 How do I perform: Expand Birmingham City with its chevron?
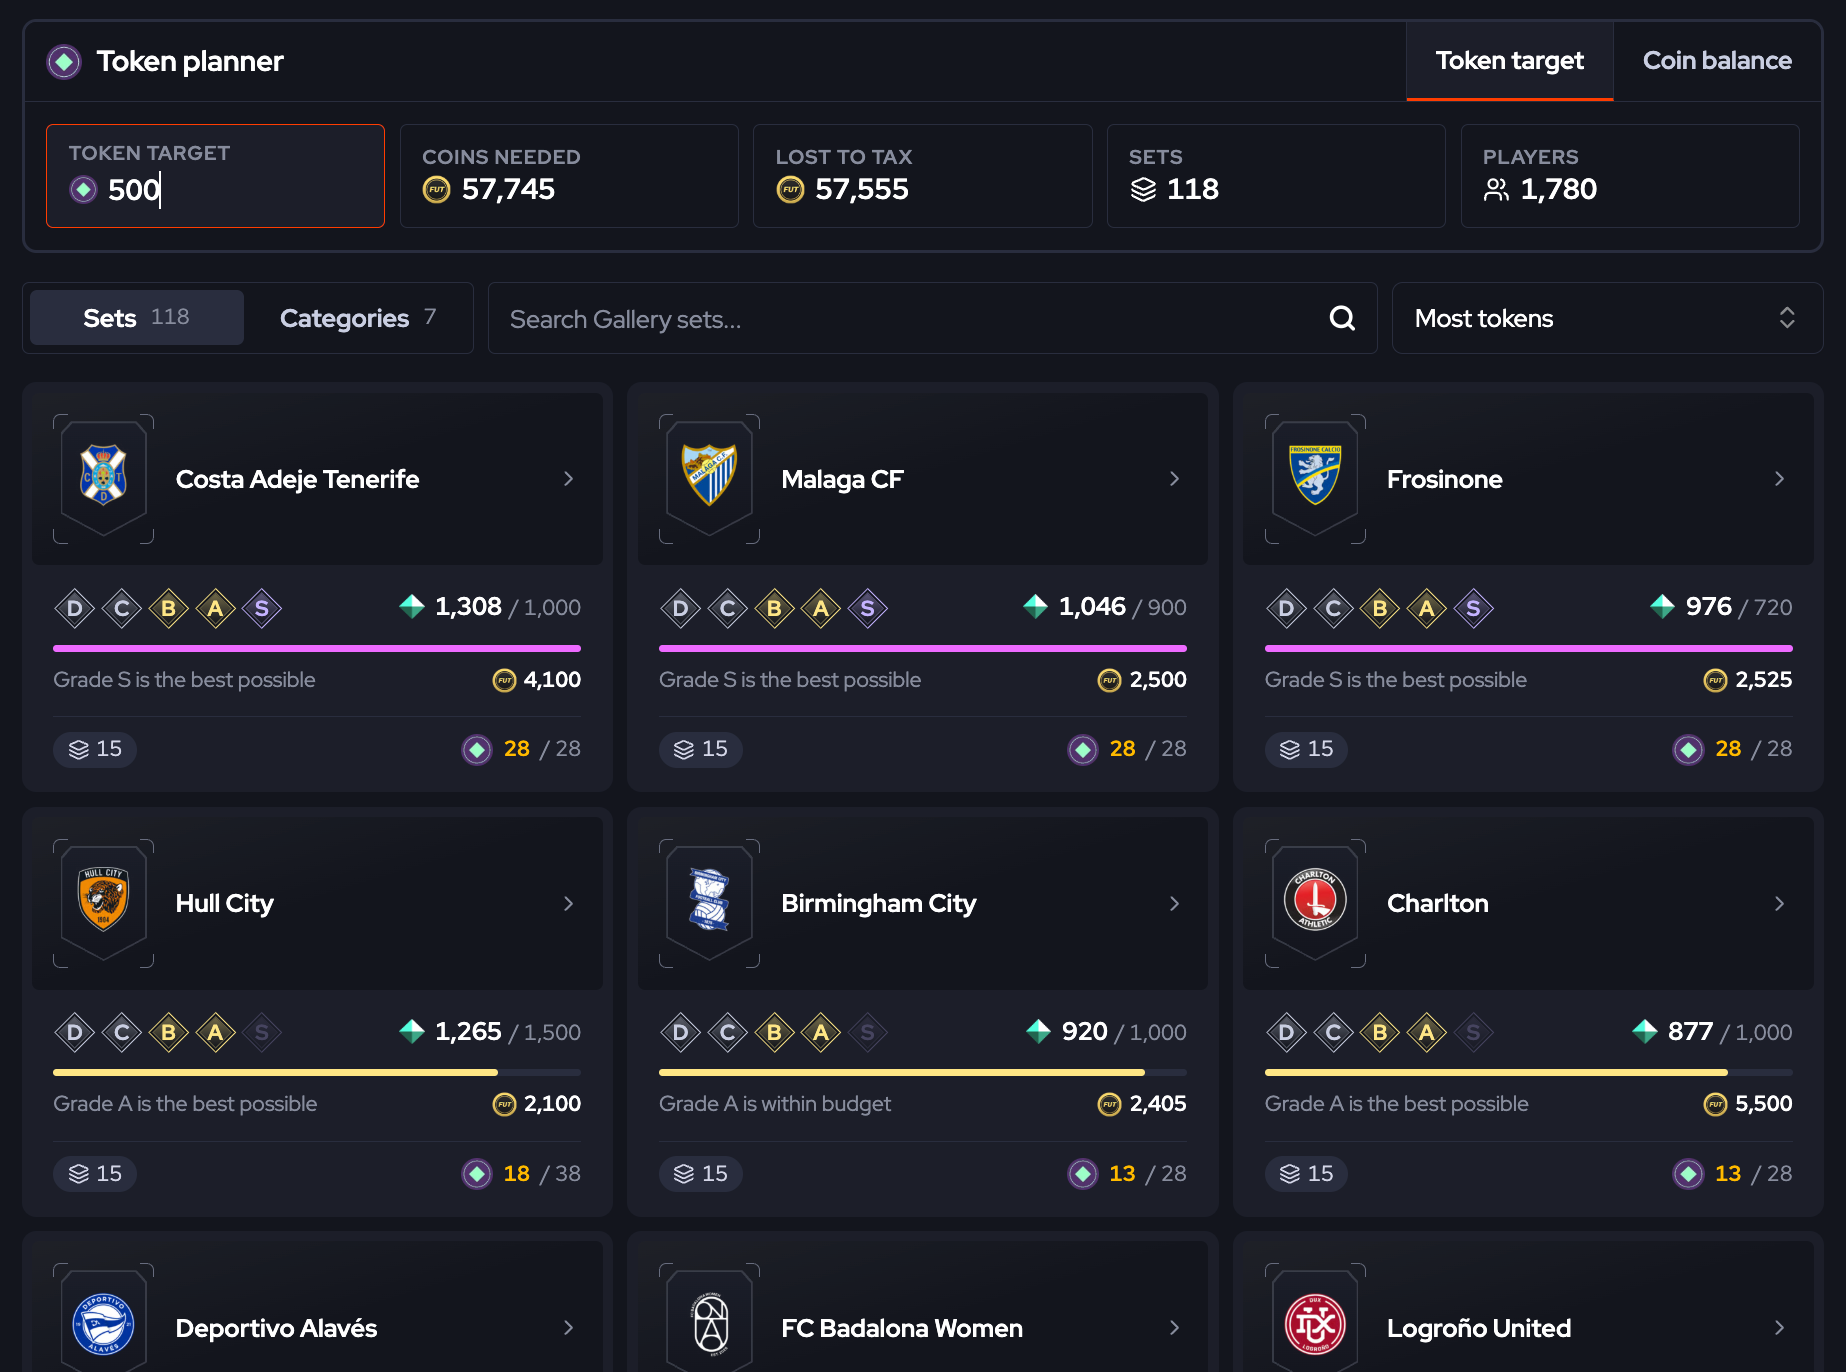click(1174, 904)
